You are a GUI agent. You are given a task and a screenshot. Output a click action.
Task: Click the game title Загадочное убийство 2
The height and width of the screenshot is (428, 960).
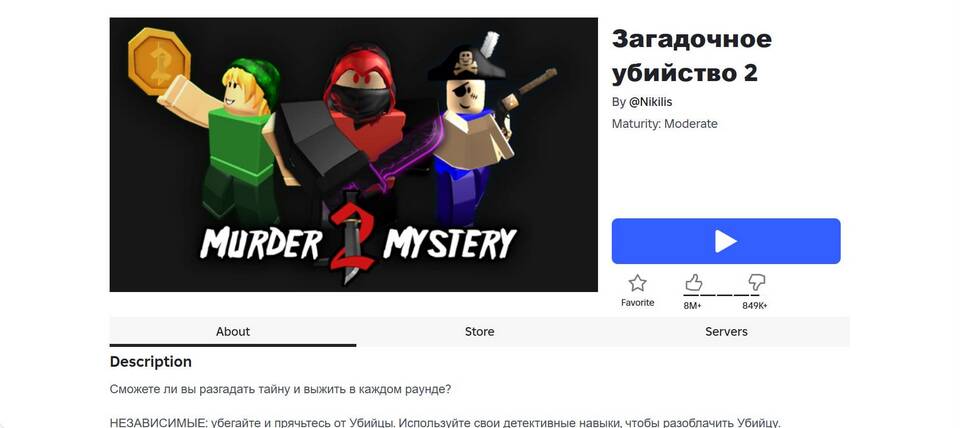[x=692, y=56]
